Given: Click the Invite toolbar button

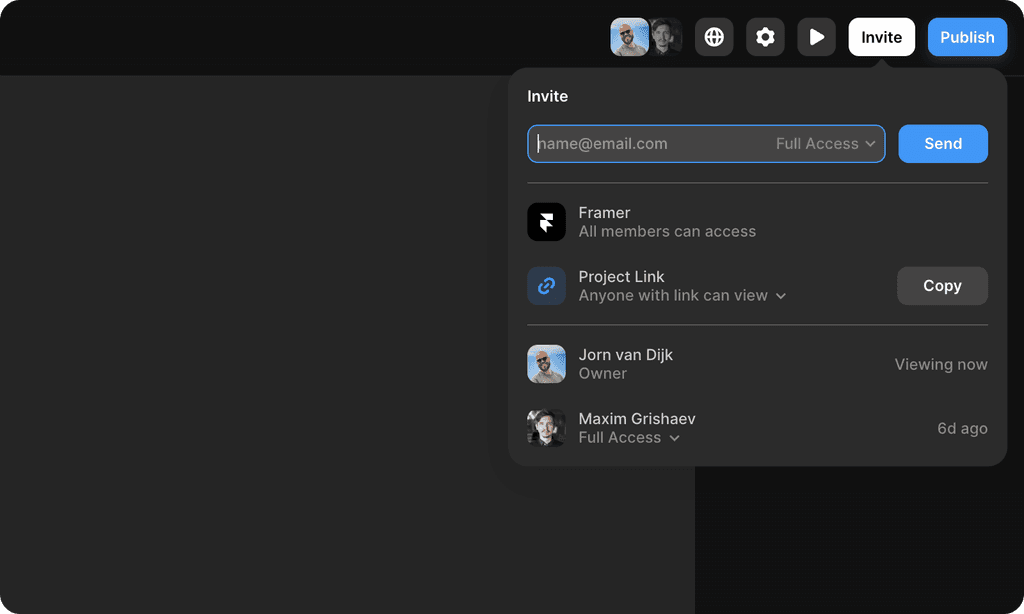Looking at the screenshot, I should pos(881,36).
